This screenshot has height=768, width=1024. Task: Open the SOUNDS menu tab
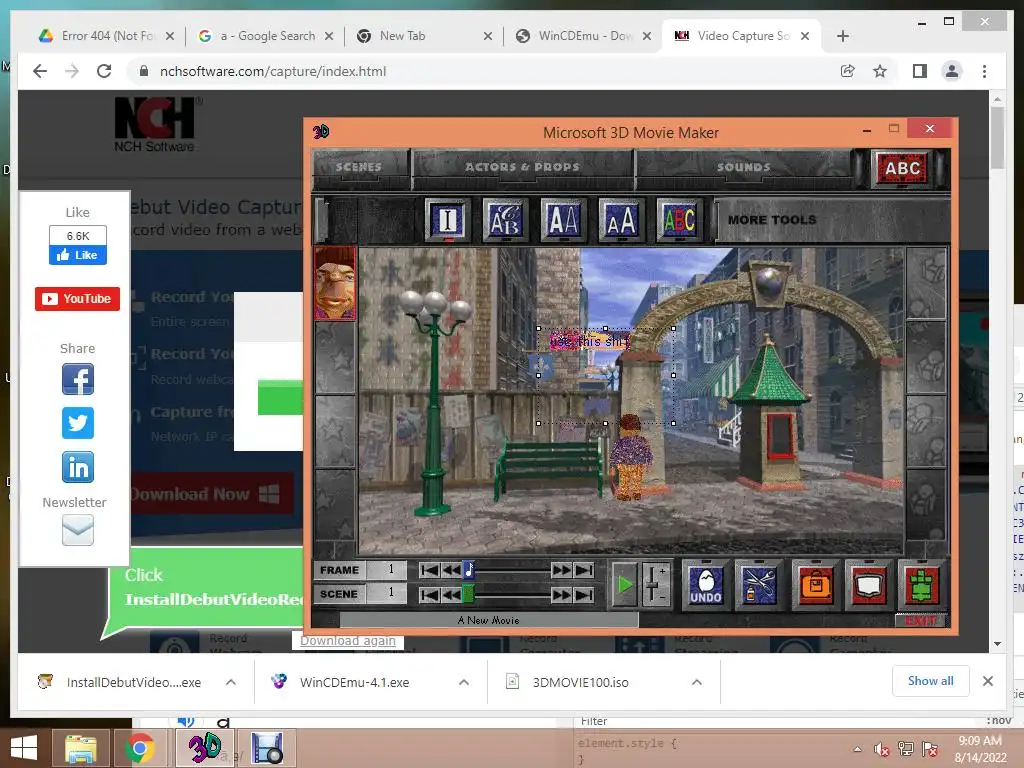point(743,167)
